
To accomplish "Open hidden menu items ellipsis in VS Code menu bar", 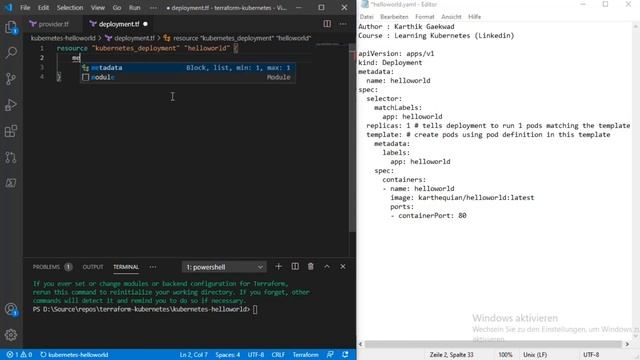I will tap(153, 8).
